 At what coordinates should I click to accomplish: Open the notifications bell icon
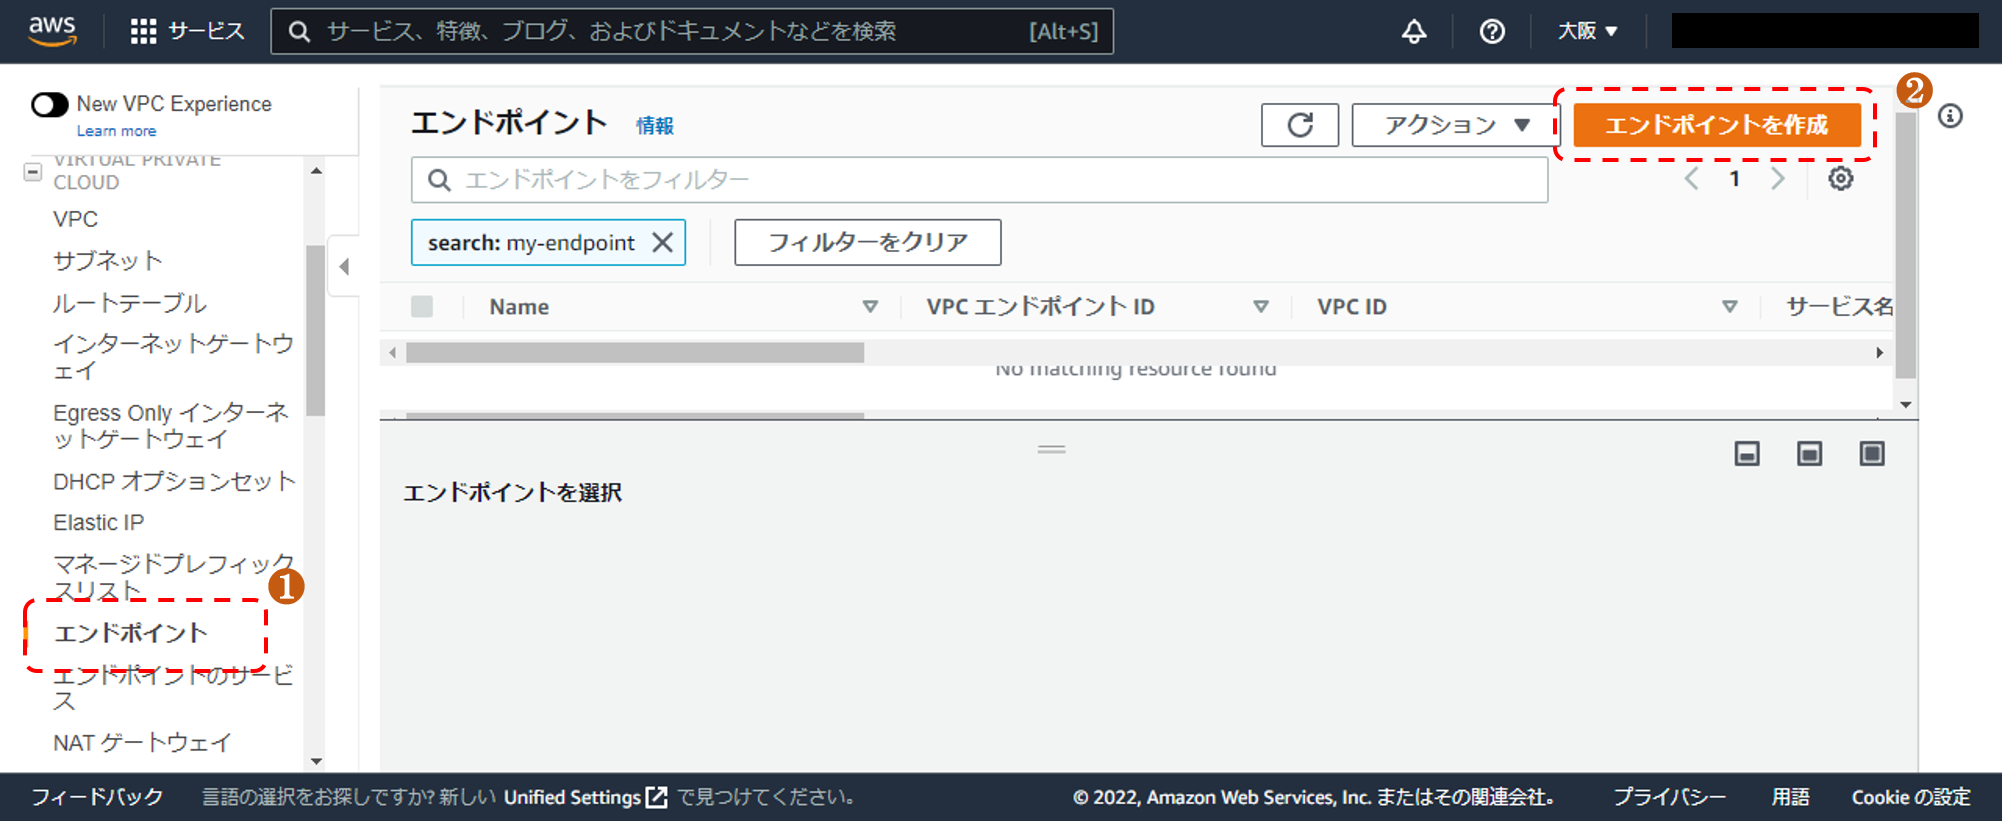point(1413,32)
